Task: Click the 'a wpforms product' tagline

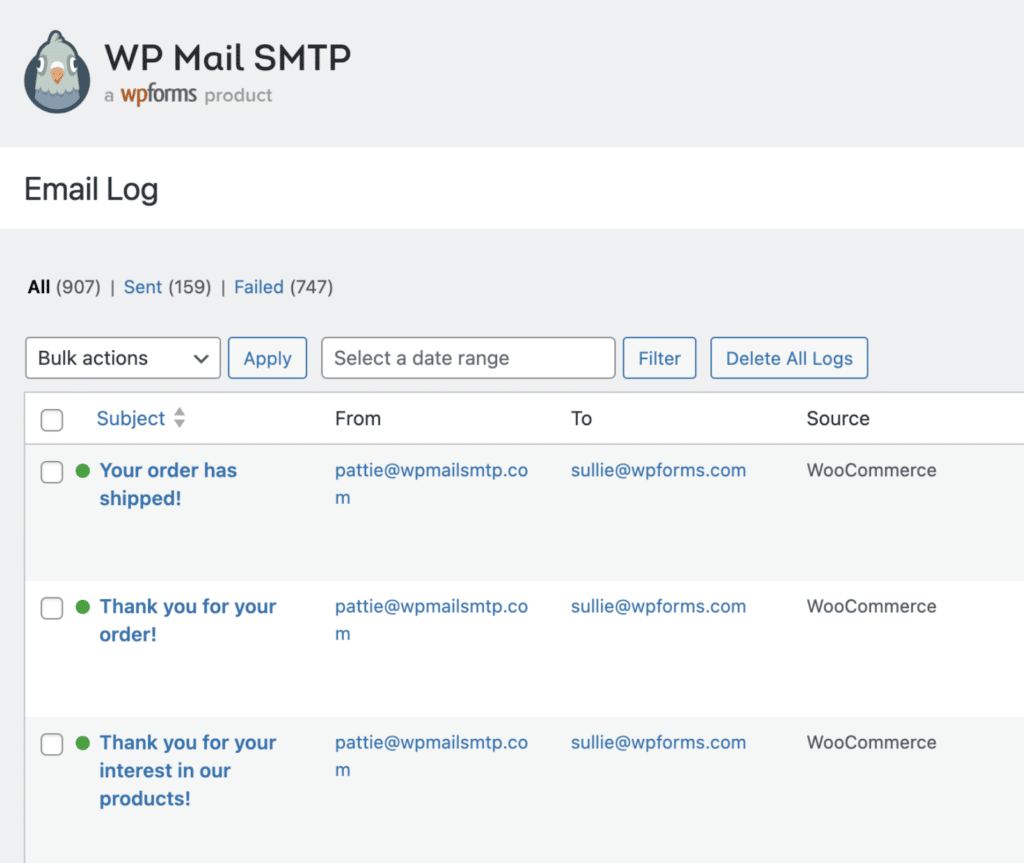Action: pos(188,95)
